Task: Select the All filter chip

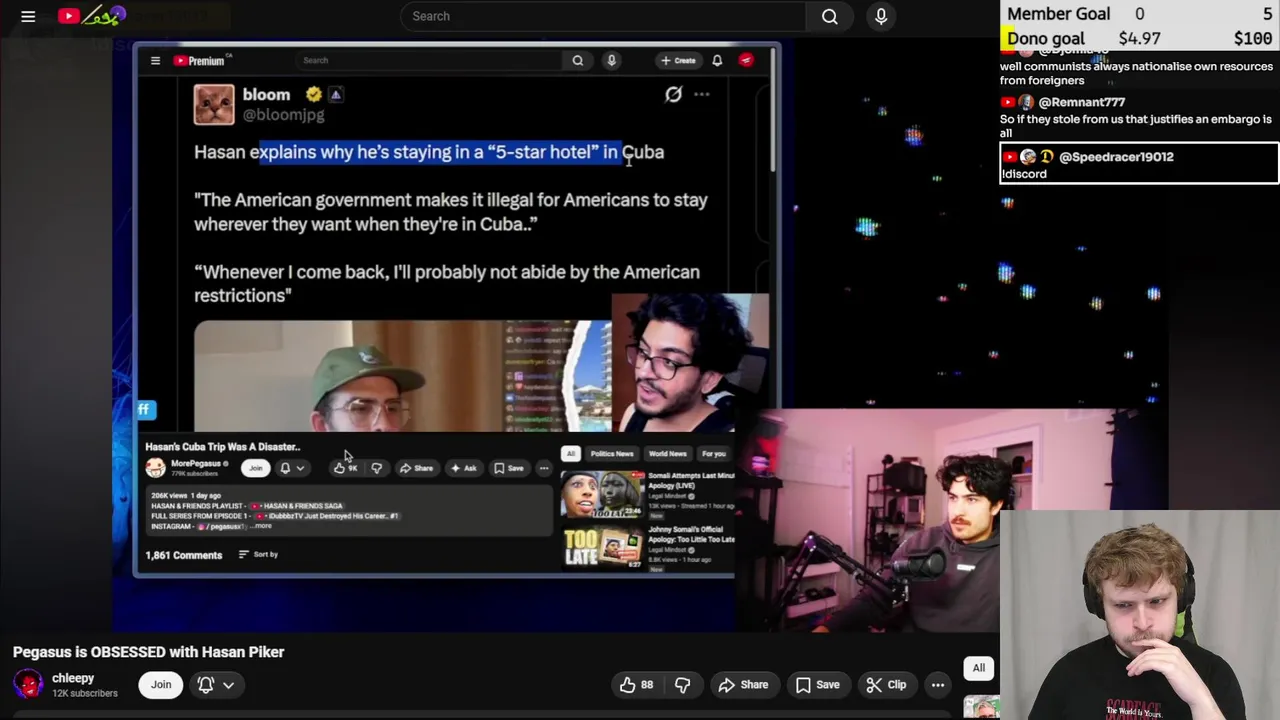Action: click(x=979, y=668)
